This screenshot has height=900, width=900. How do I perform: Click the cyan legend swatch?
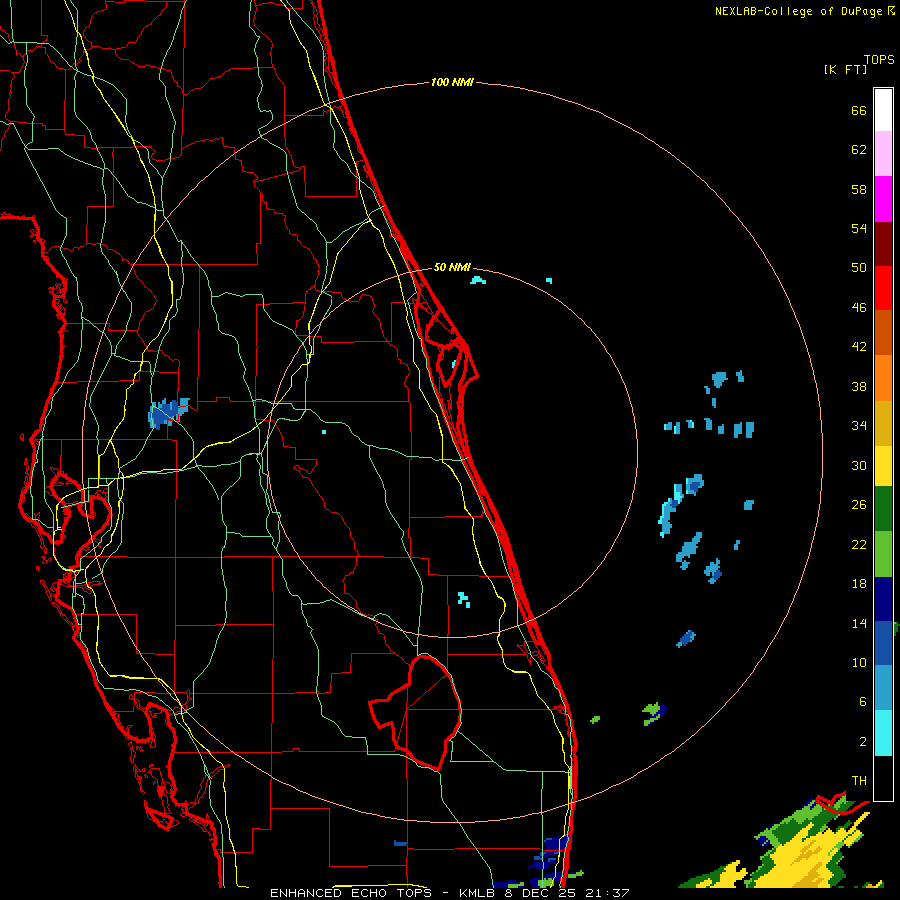coord(883,733)
